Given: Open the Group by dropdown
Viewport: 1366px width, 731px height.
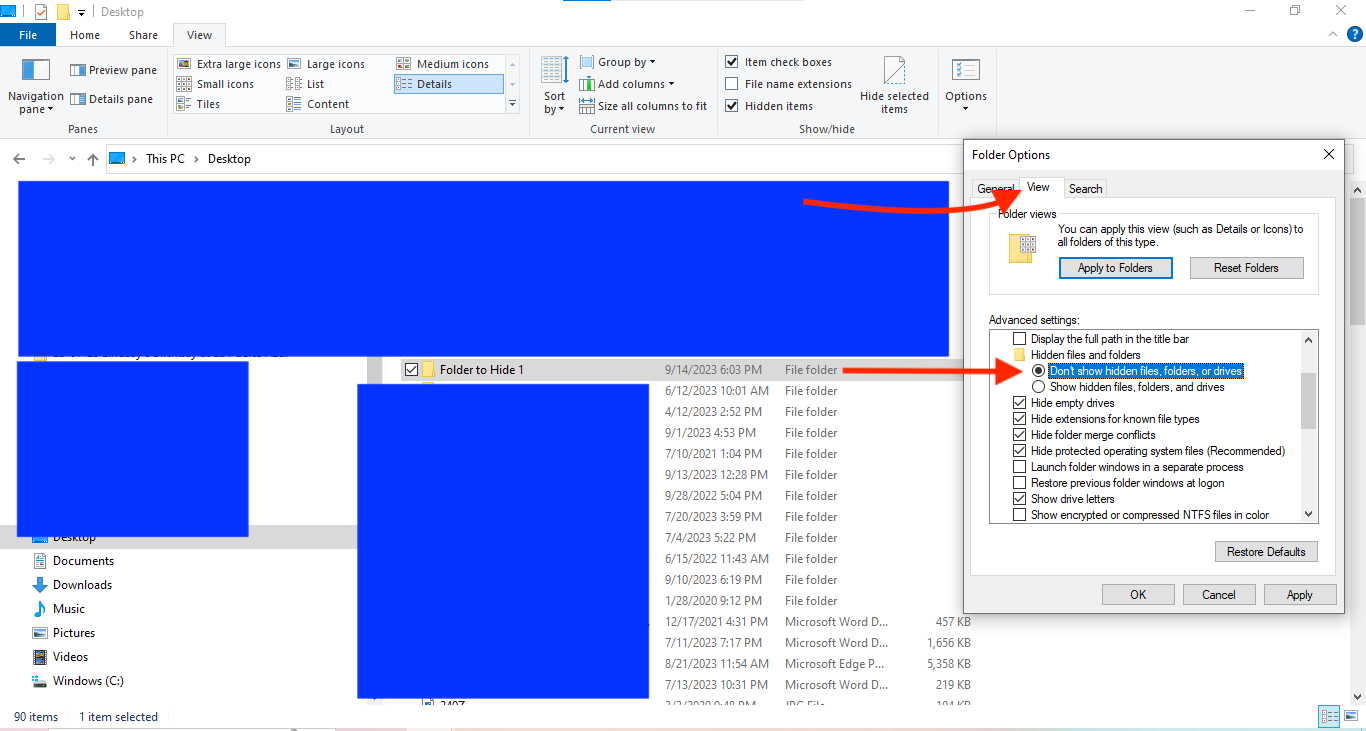Looking at the screenshot, I should (624, 61).
